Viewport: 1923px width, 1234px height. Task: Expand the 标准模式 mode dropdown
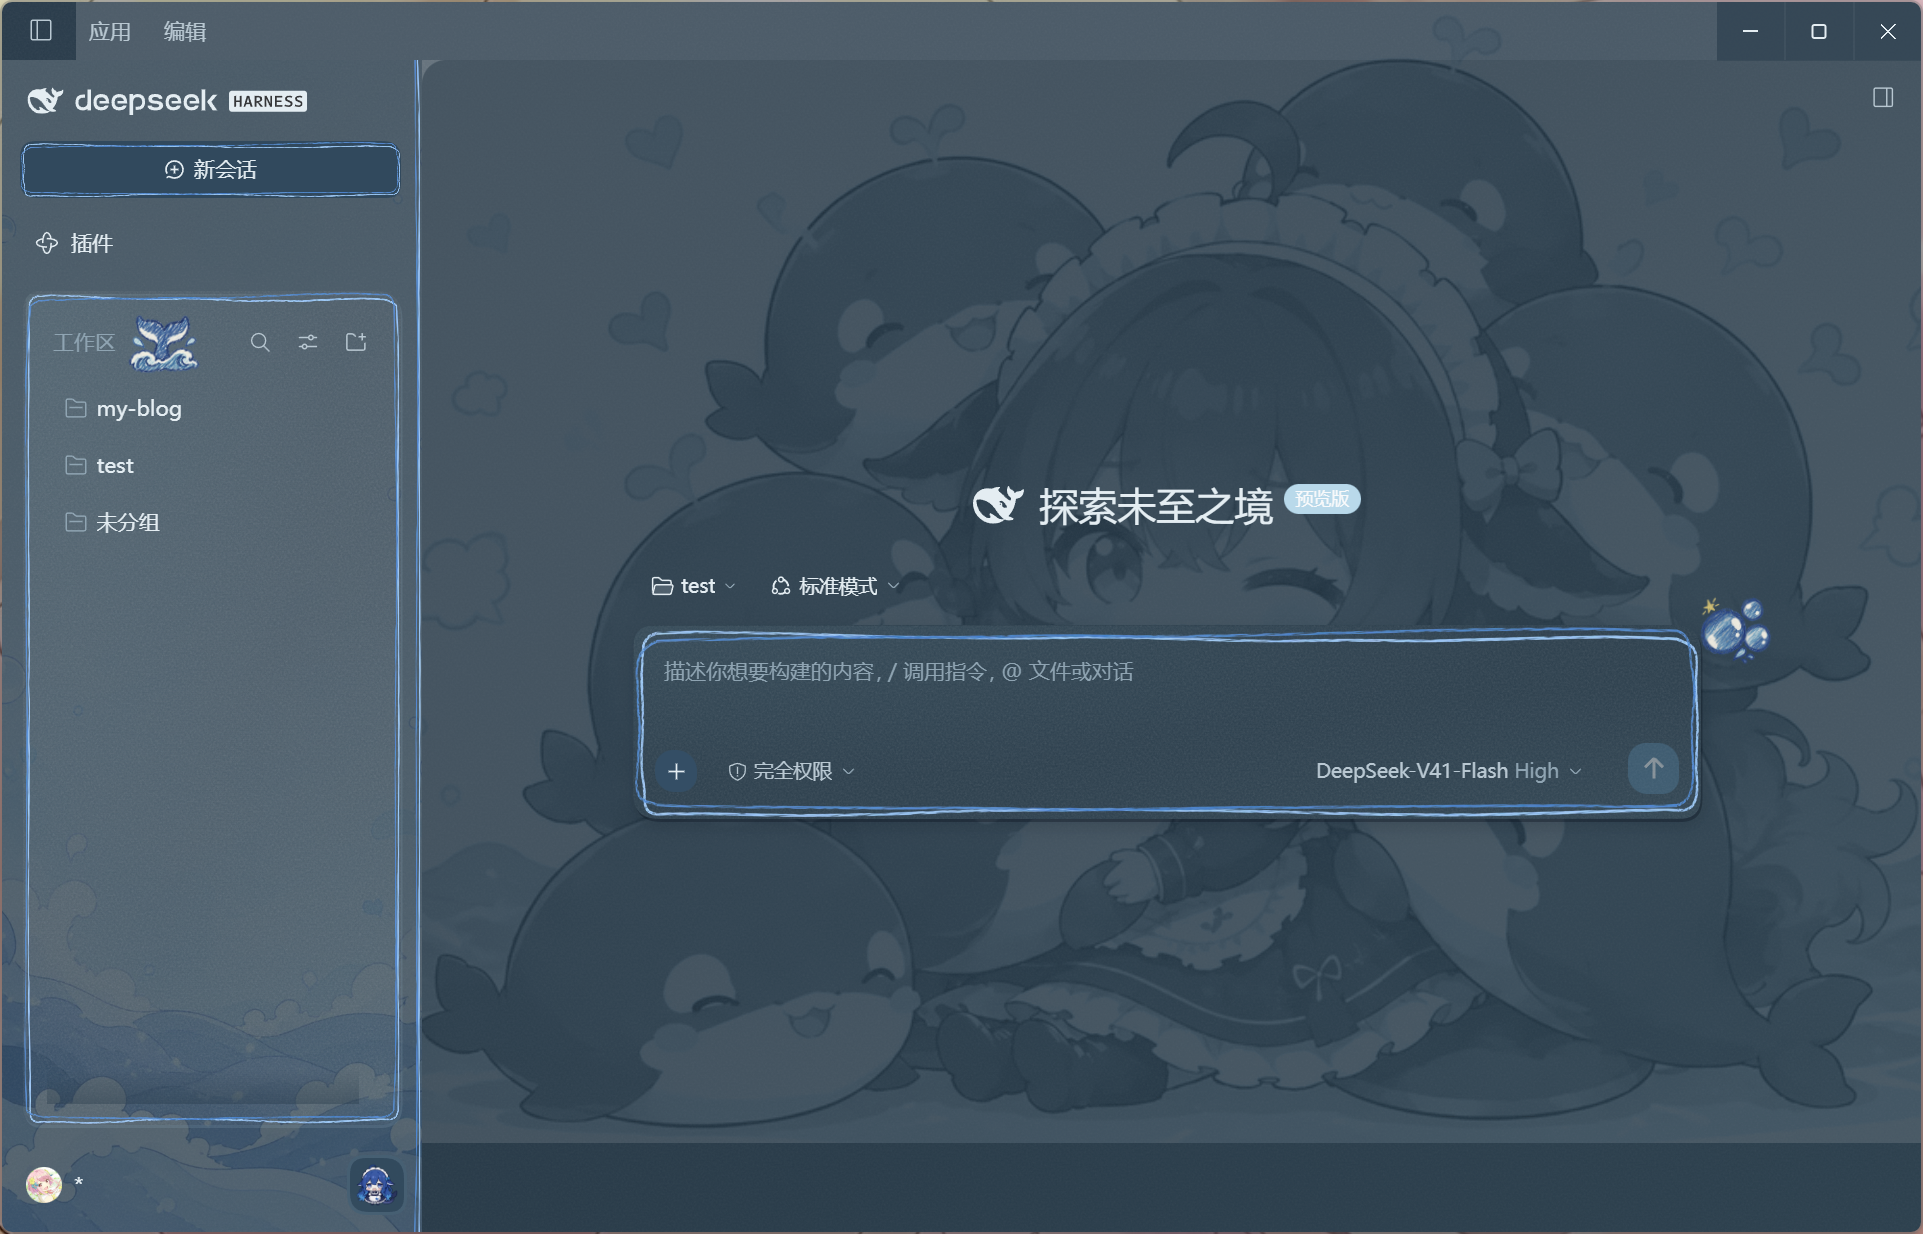[835, 586]
